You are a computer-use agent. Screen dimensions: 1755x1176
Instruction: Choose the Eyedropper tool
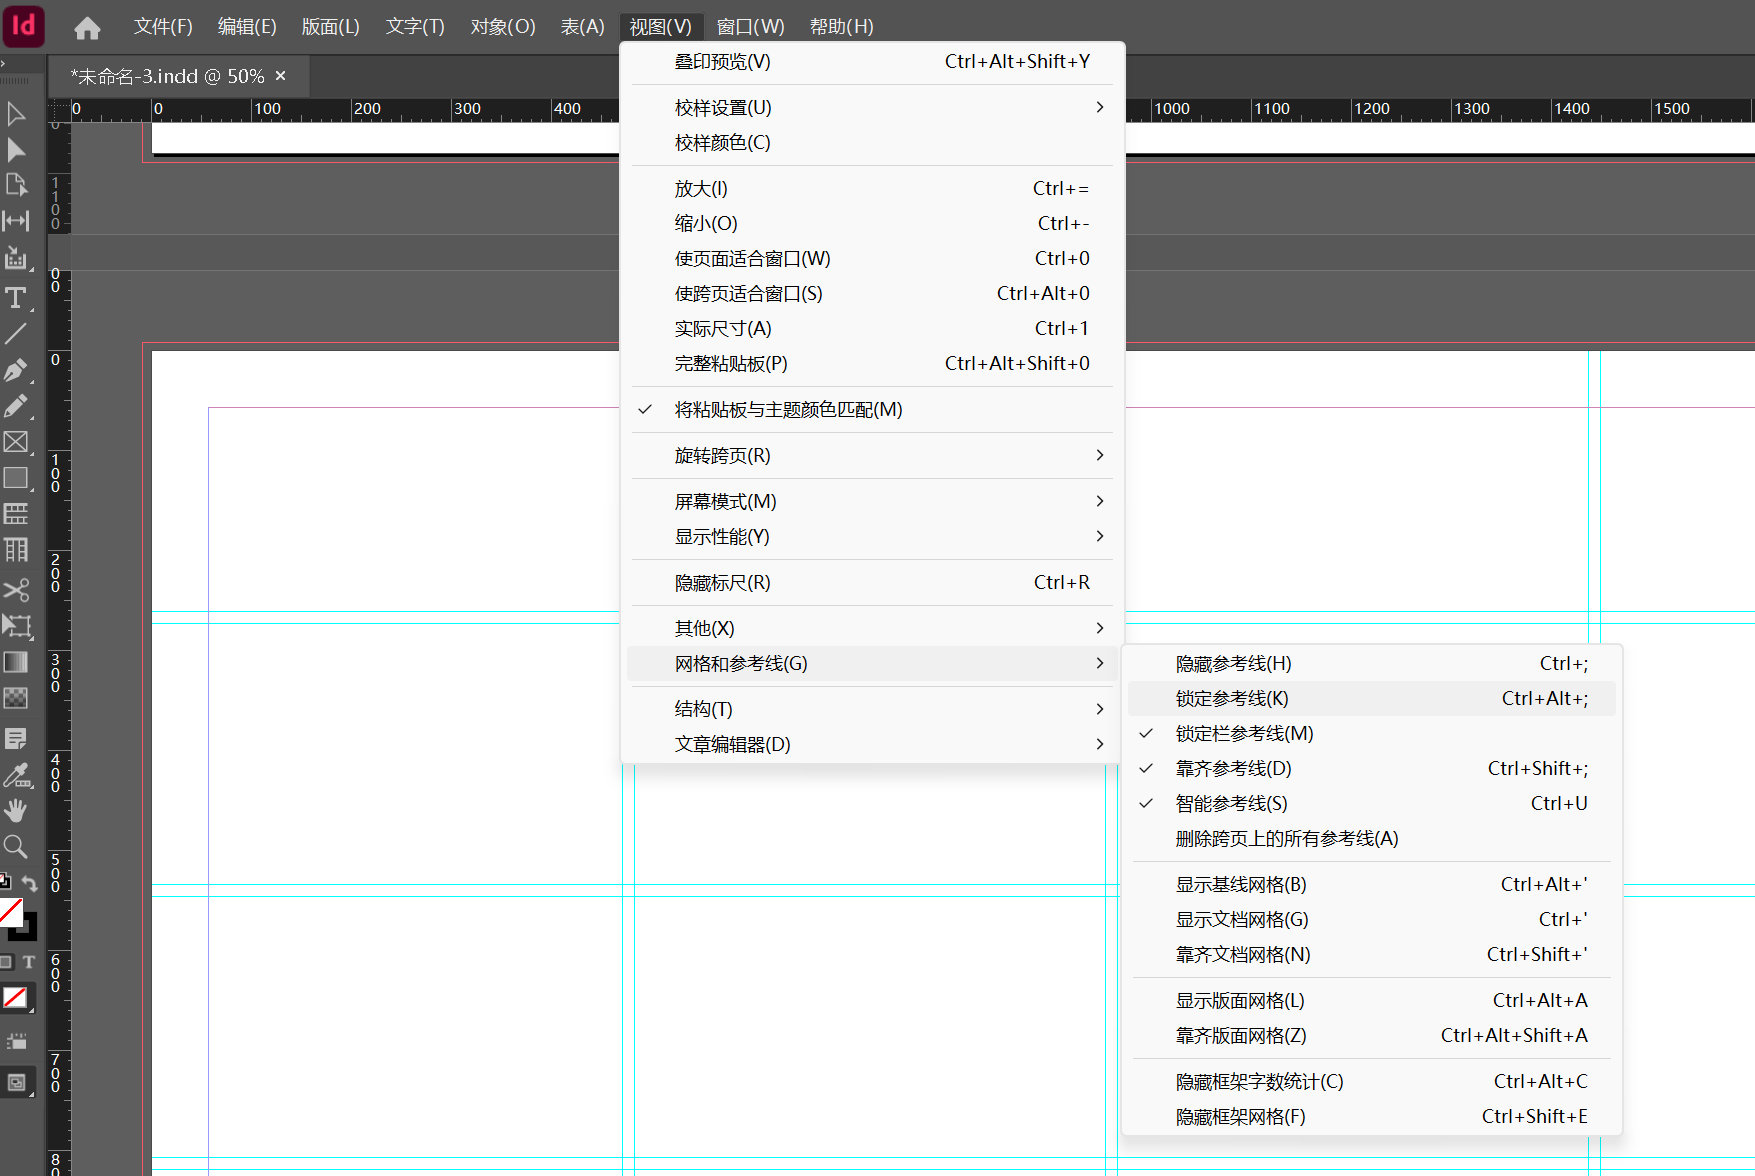16,775
